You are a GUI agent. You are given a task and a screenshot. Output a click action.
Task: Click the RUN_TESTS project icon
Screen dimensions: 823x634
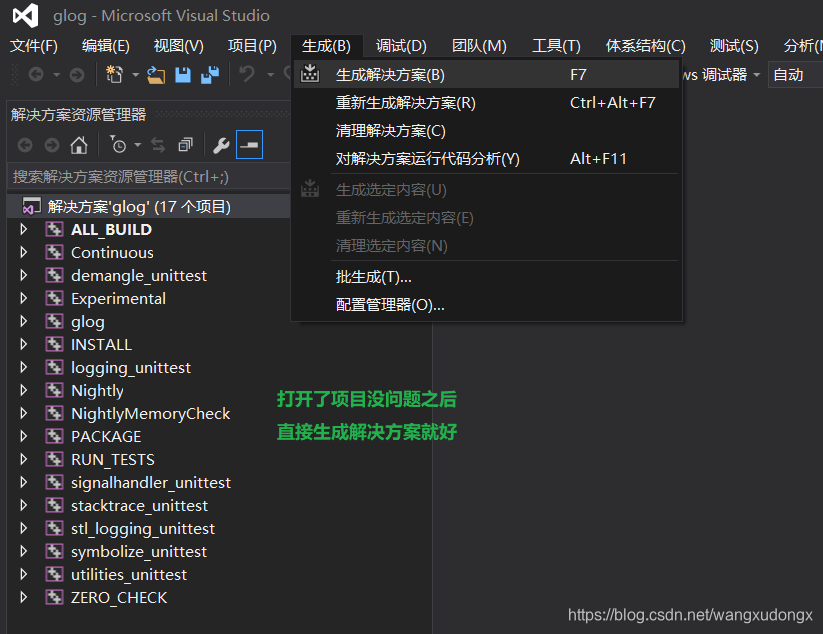(54, 459)
